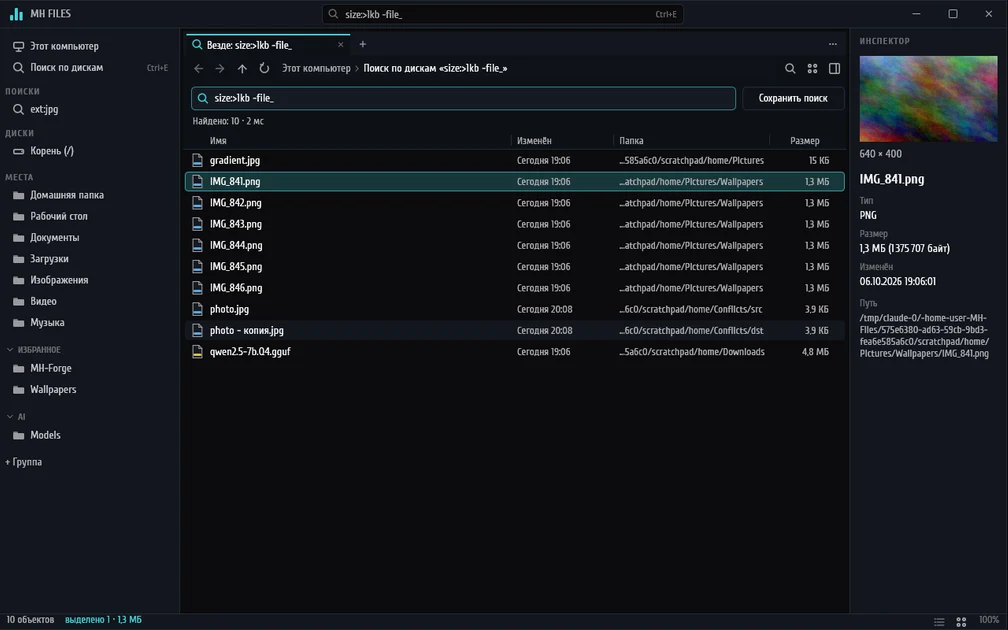Select the file photo.jpg
The height and width of the screenshot is (630, 1008).
(x=515, y=309)
